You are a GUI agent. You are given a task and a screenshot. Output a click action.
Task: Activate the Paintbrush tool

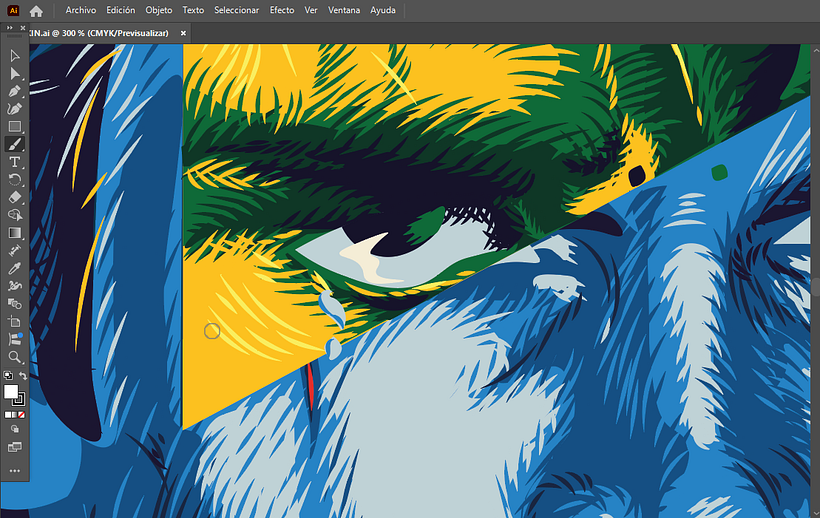[x=15, y=144]
